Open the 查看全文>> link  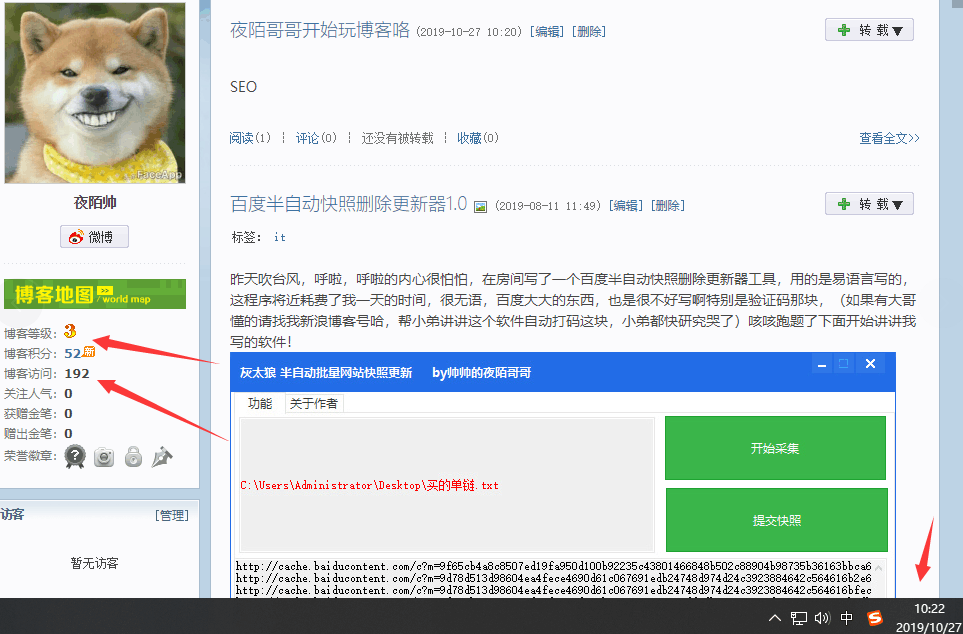pyautogui.click(x=888, y=138)
